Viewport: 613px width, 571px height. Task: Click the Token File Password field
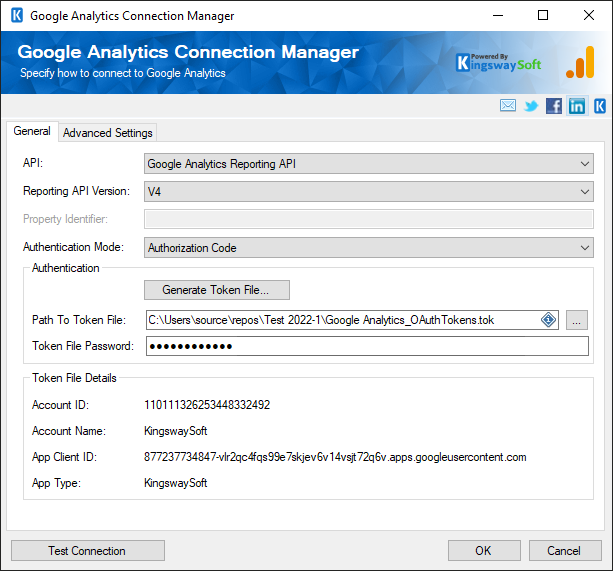pyautogui.click(x=367, y=346)
